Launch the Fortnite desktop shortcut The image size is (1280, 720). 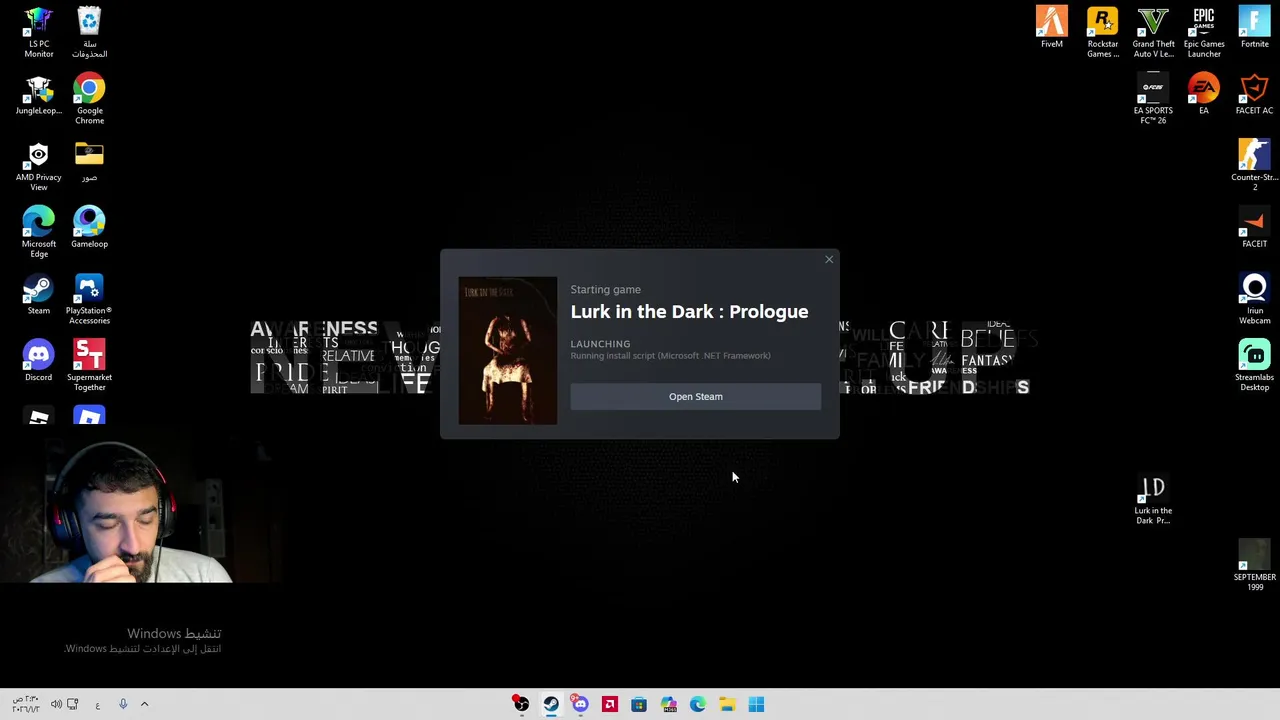click(1254, 27)
